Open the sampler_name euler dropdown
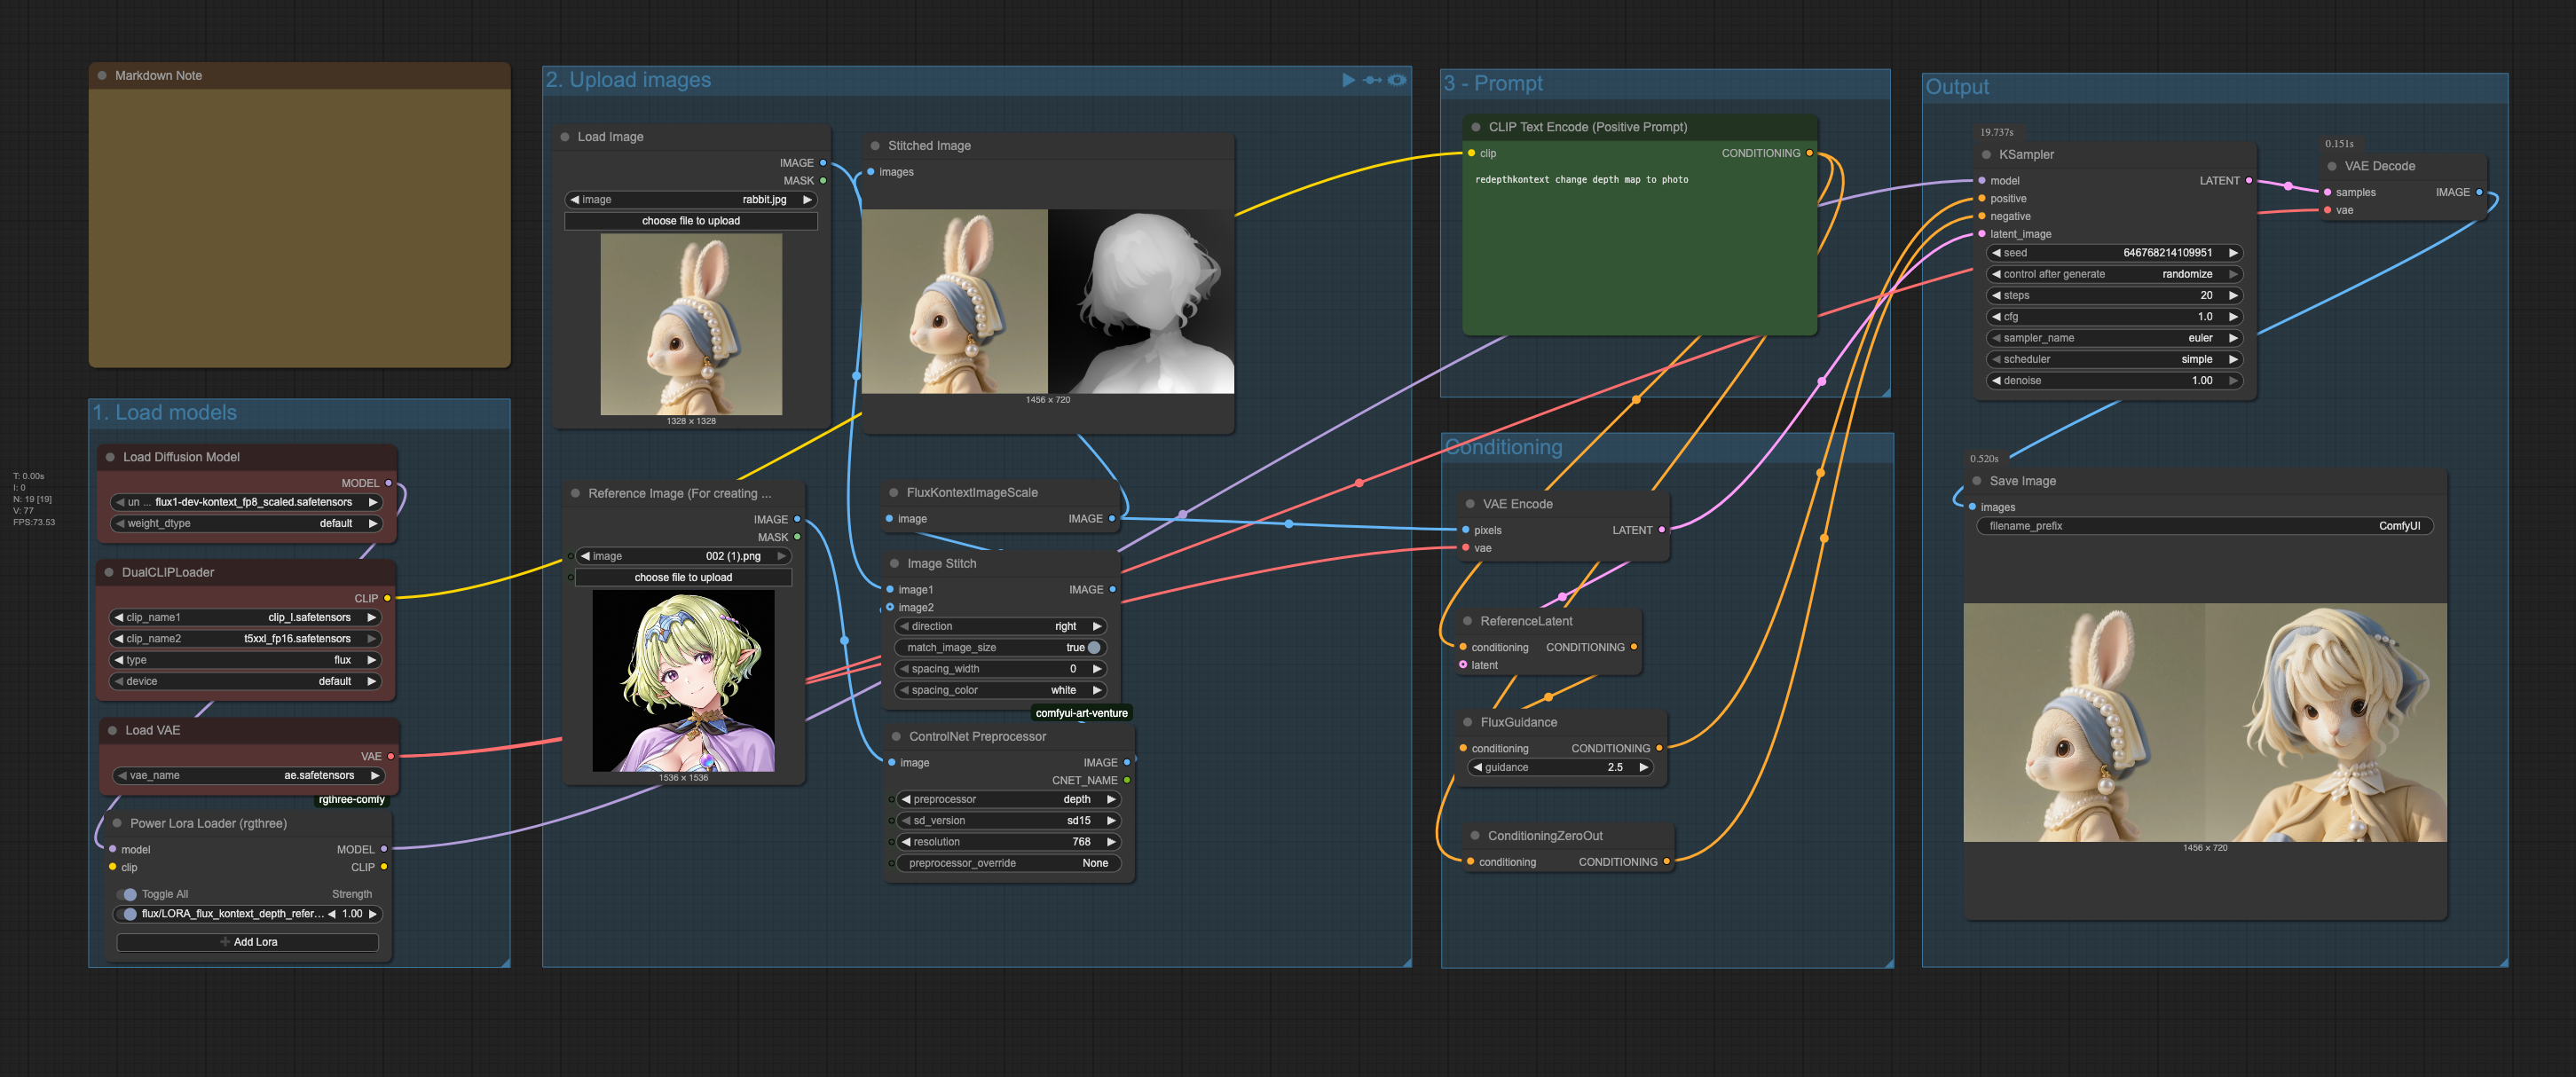 tap(2115, 338)
